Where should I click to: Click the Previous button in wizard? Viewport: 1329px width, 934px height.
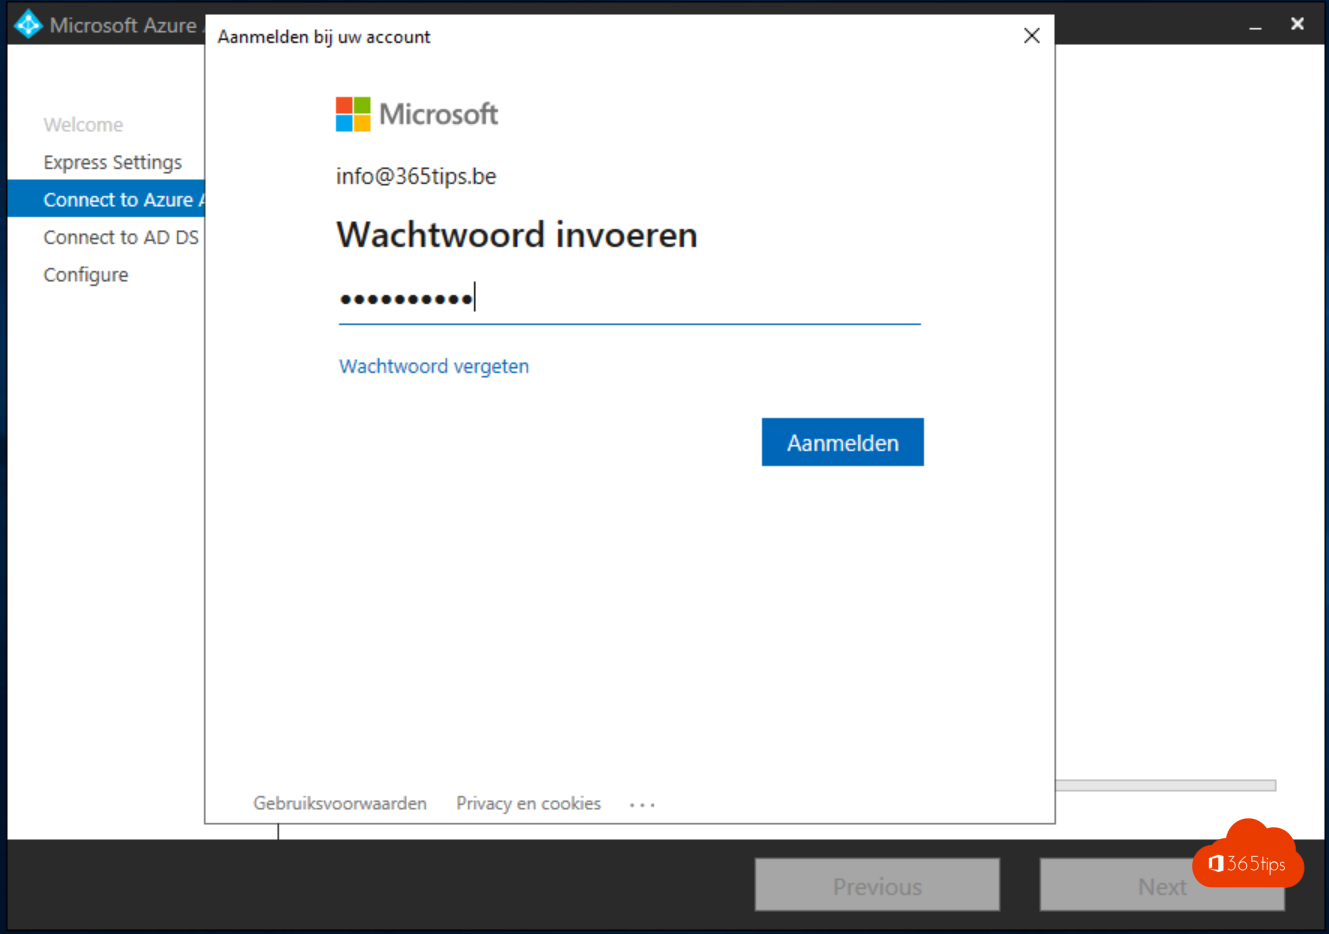(877, 885)
